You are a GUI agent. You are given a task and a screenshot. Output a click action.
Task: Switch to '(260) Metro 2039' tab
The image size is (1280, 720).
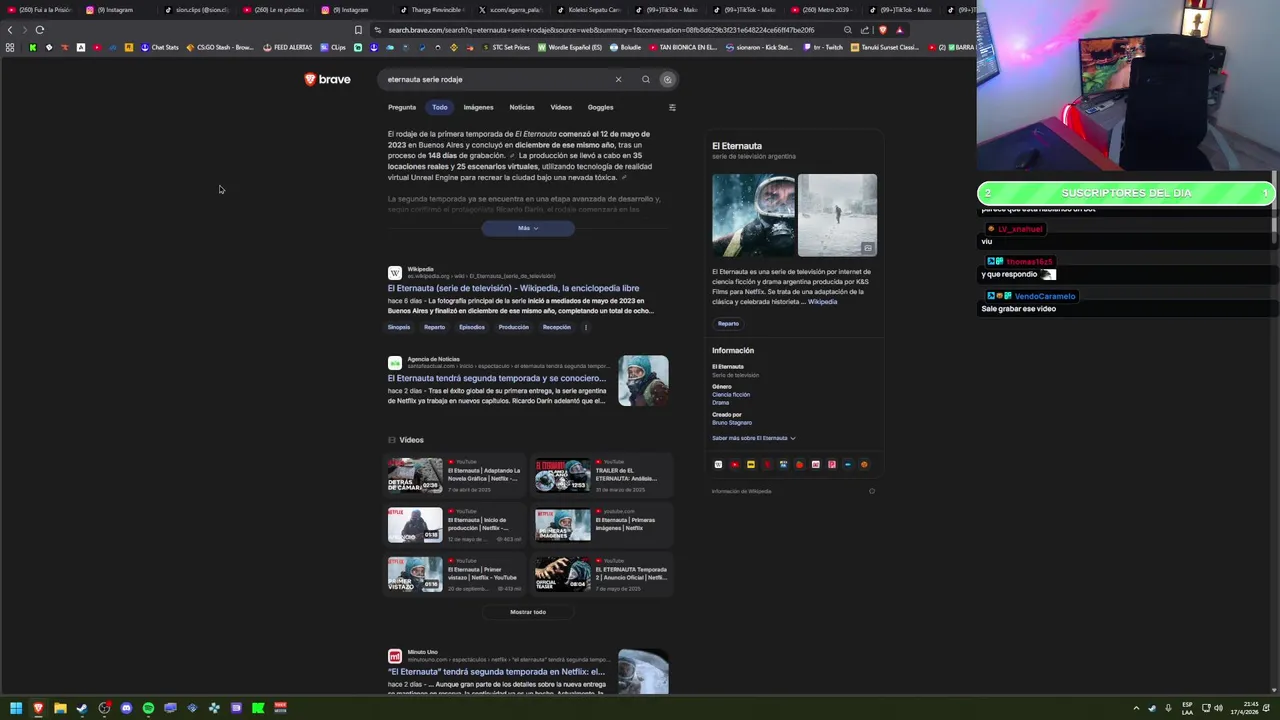coord(824,10)
